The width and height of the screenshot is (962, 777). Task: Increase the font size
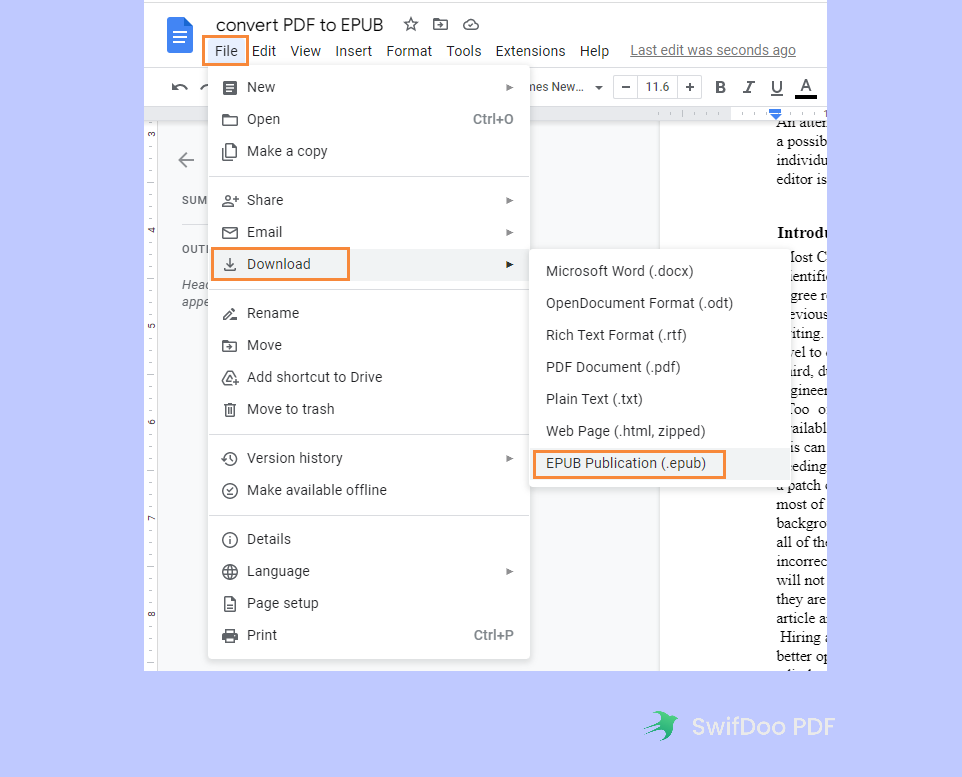pos(690,87)
